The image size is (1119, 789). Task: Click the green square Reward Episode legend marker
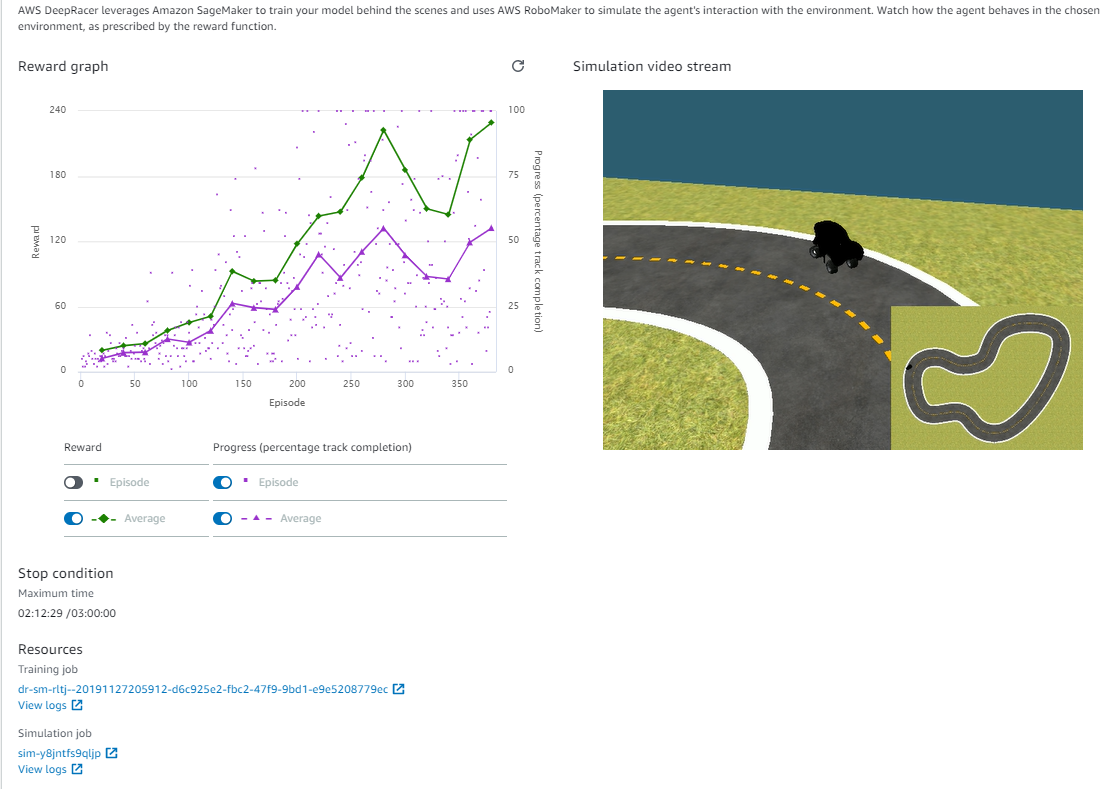[95, 482]
